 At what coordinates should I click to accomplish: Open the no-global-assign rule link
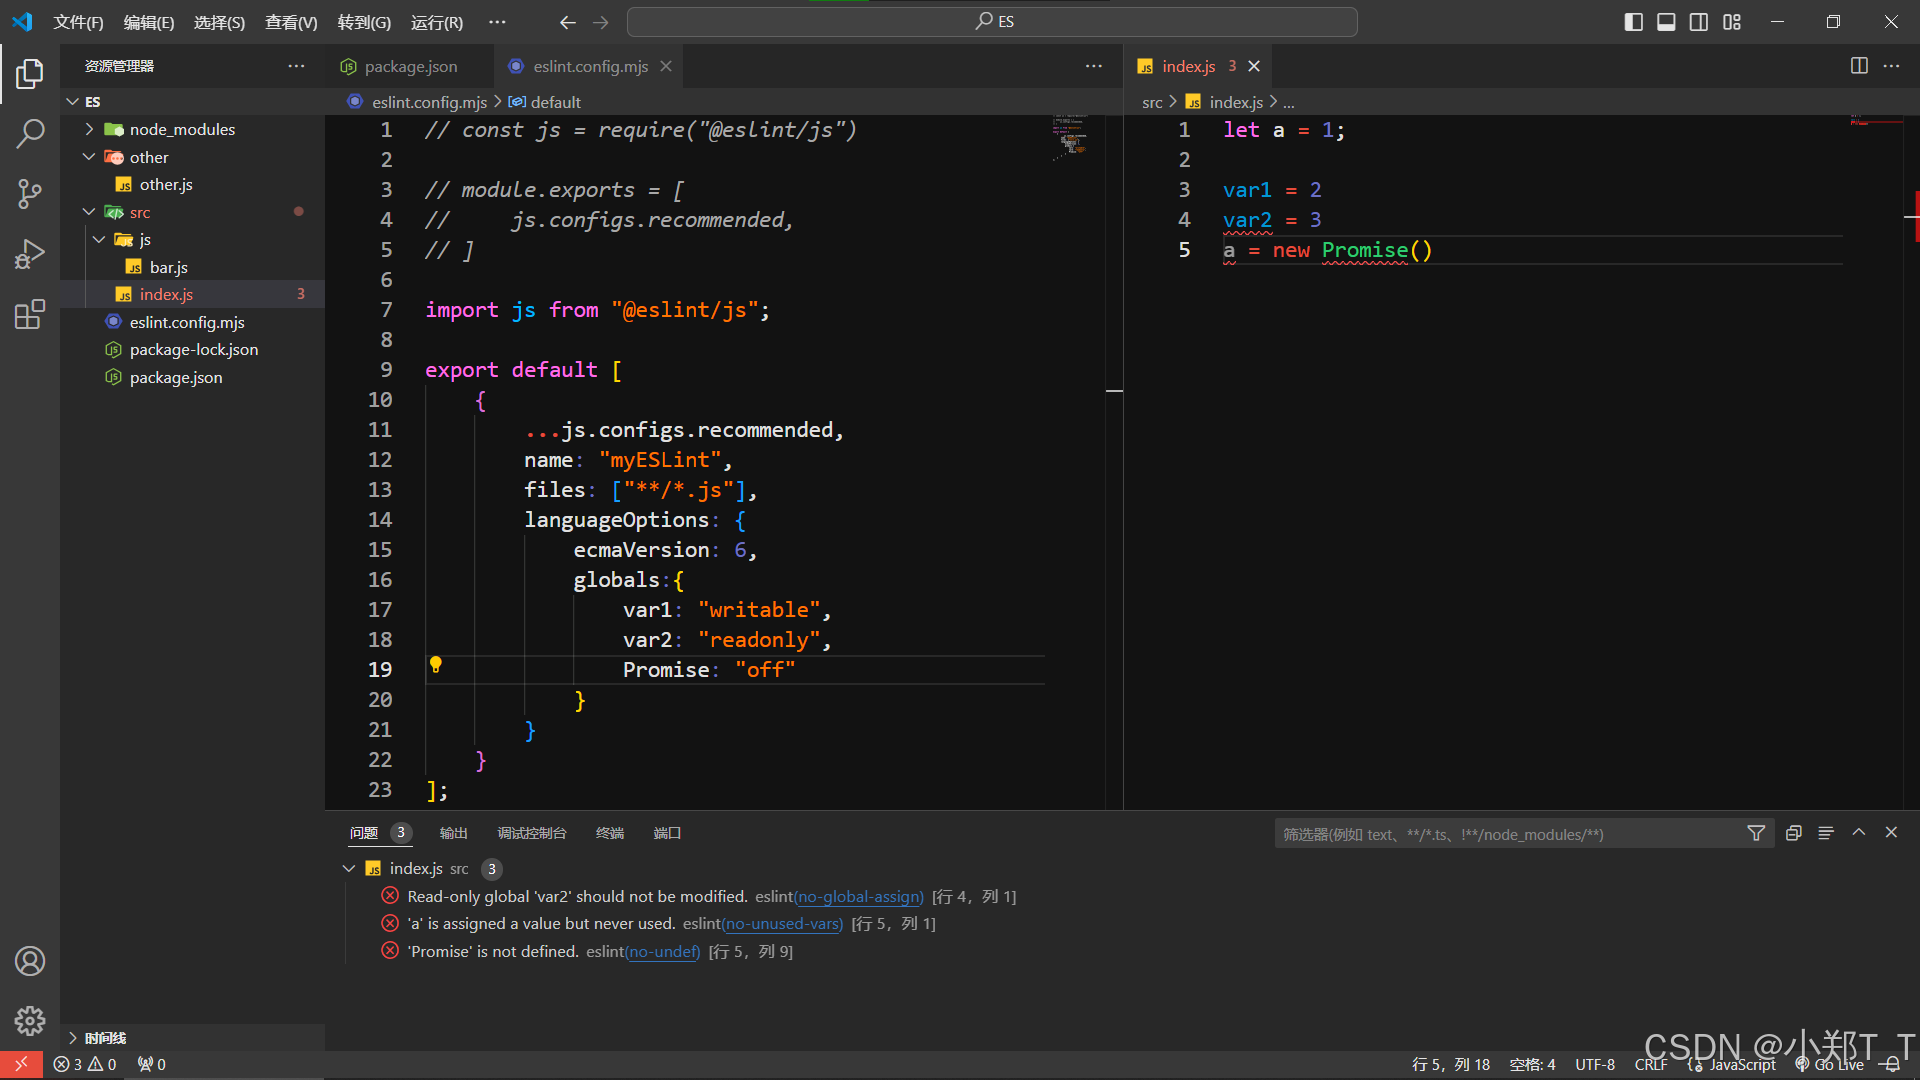pyautogui.click(x=859, y=897)
